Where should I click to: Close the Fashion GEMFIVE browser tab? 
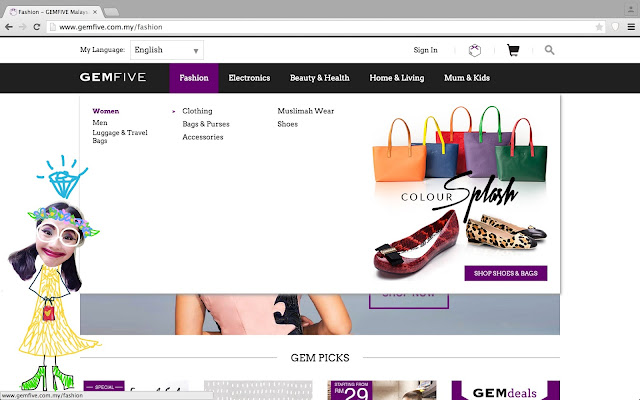pyautogui.click(x=95, y=12)
